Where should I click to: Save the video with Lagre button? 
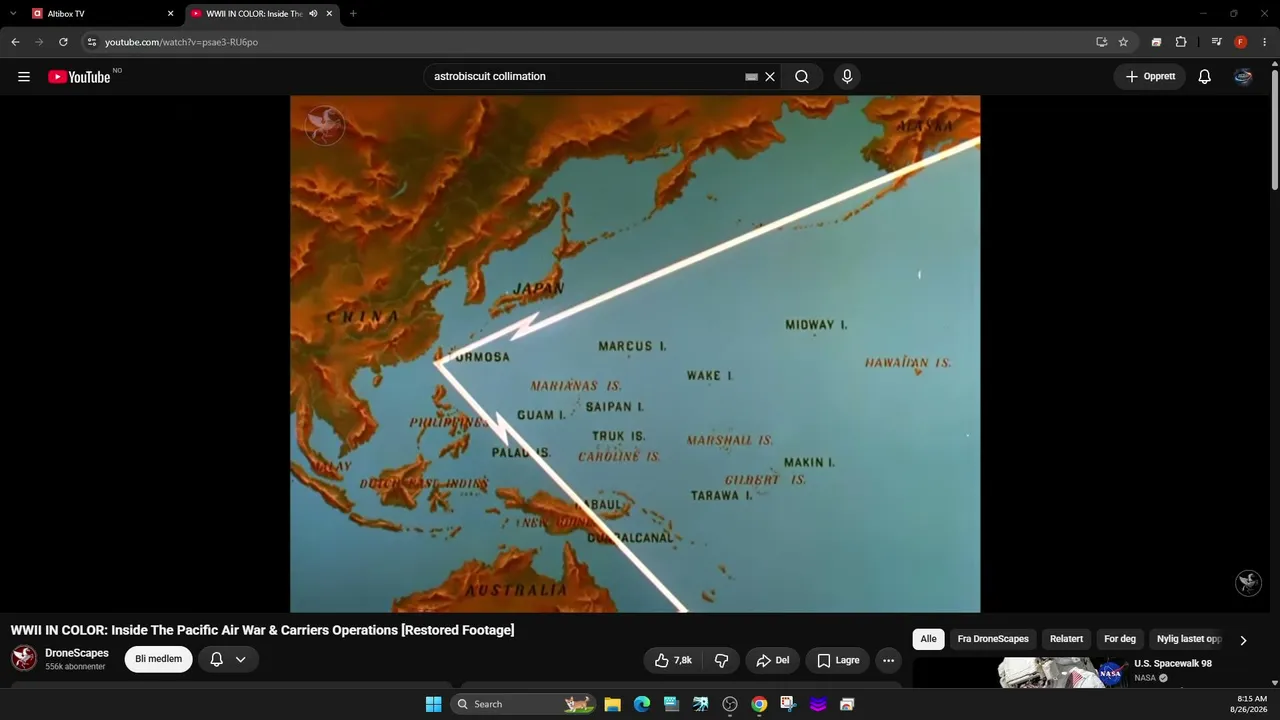pos(837,660)
